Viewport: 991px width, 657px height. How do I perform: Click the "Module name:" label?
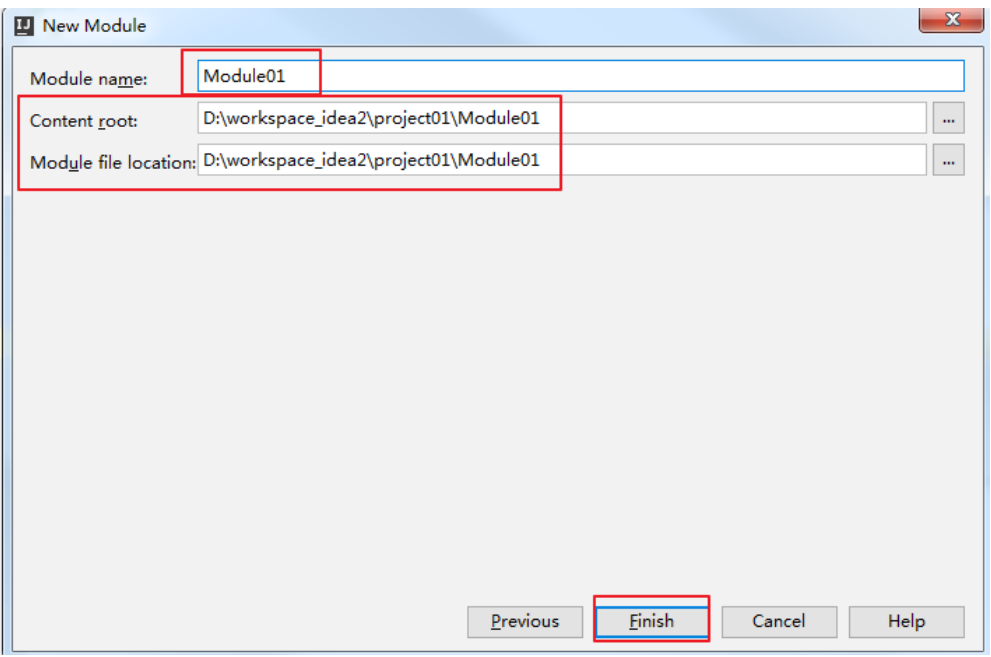(x=88, y=79)
